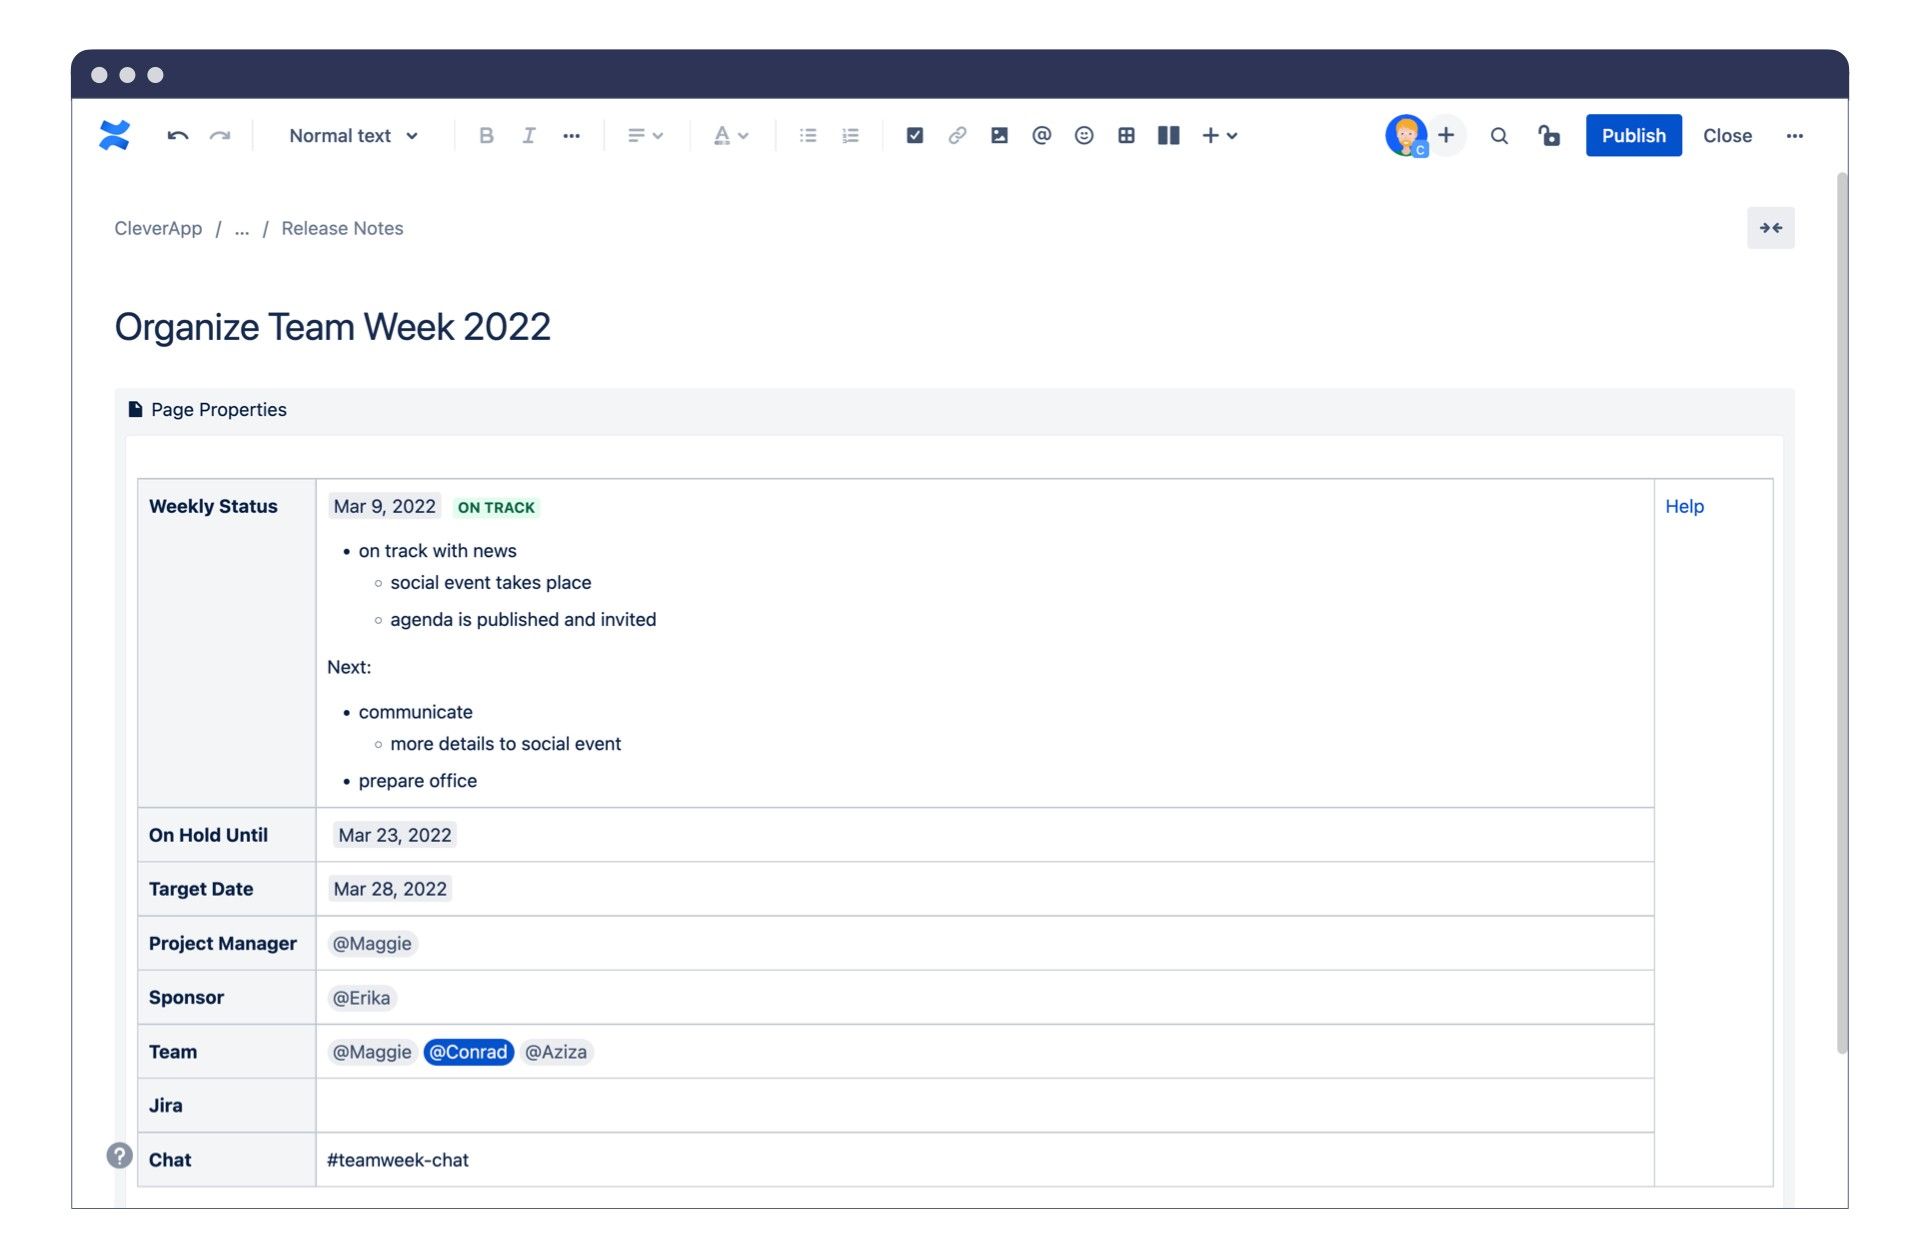Insert a table using the table icon
Image resolution: width=1920 pixels, height=1256 pixels.
click(1126, 136)
